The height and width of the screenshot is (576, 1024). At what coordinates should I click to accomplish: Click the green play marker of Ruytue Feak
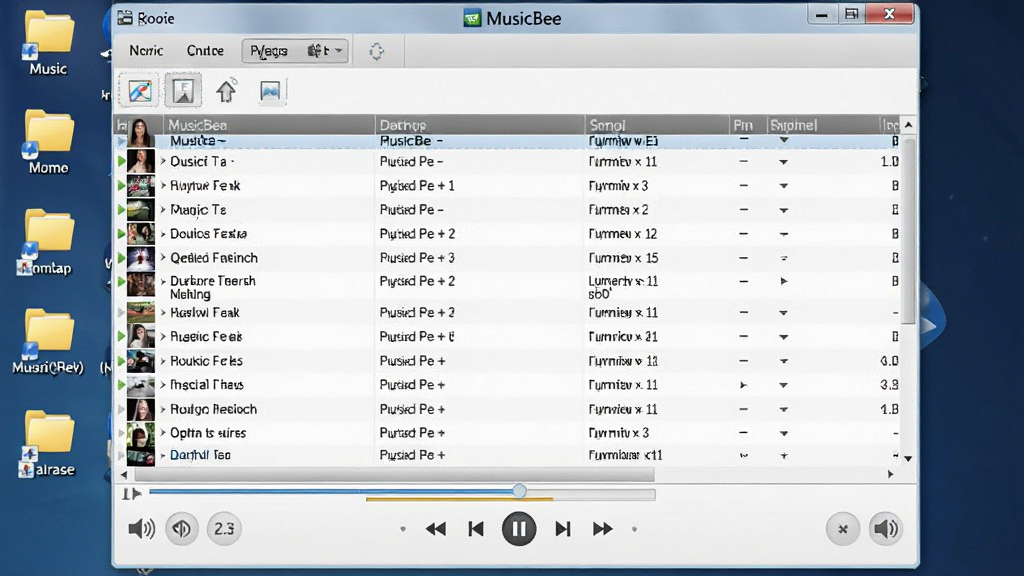[x=121, y=185]
